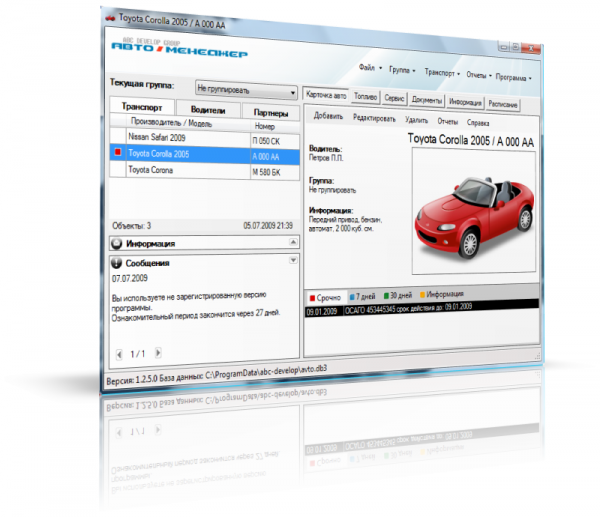
Task: Select the 7 дней filter tab
Action: (x=362, y=296)
